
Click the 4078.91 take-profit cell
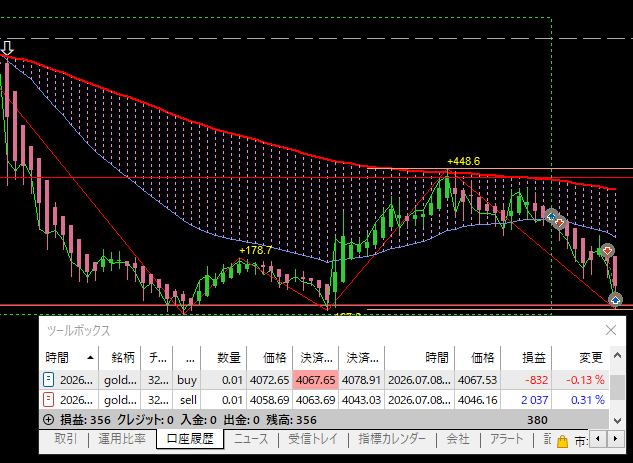click(x=361, y=380)
